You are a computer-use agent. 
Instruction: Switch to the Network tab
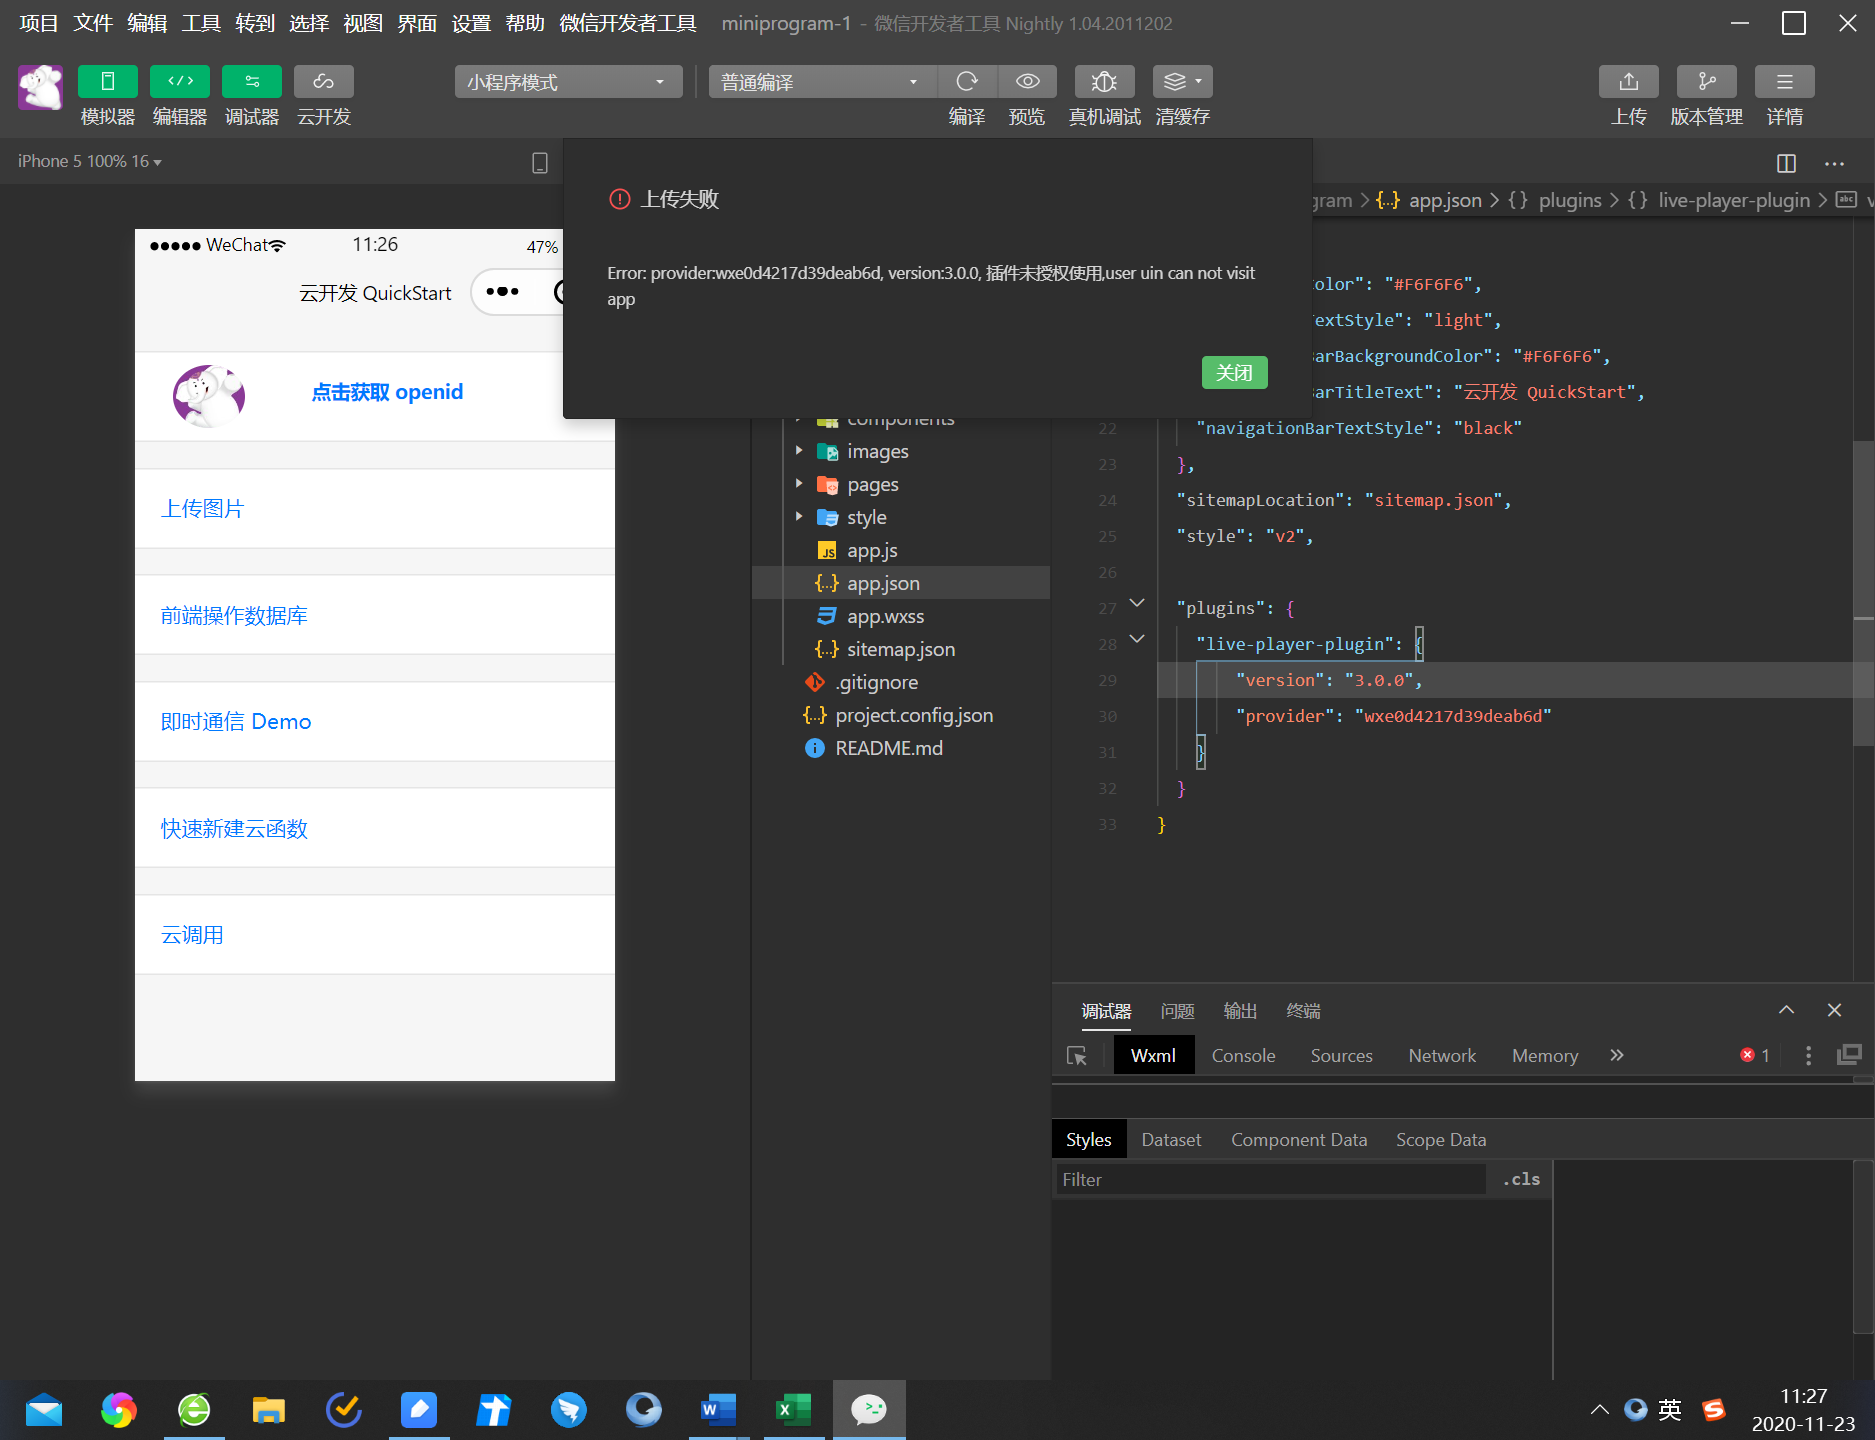pos(1442,1055)
